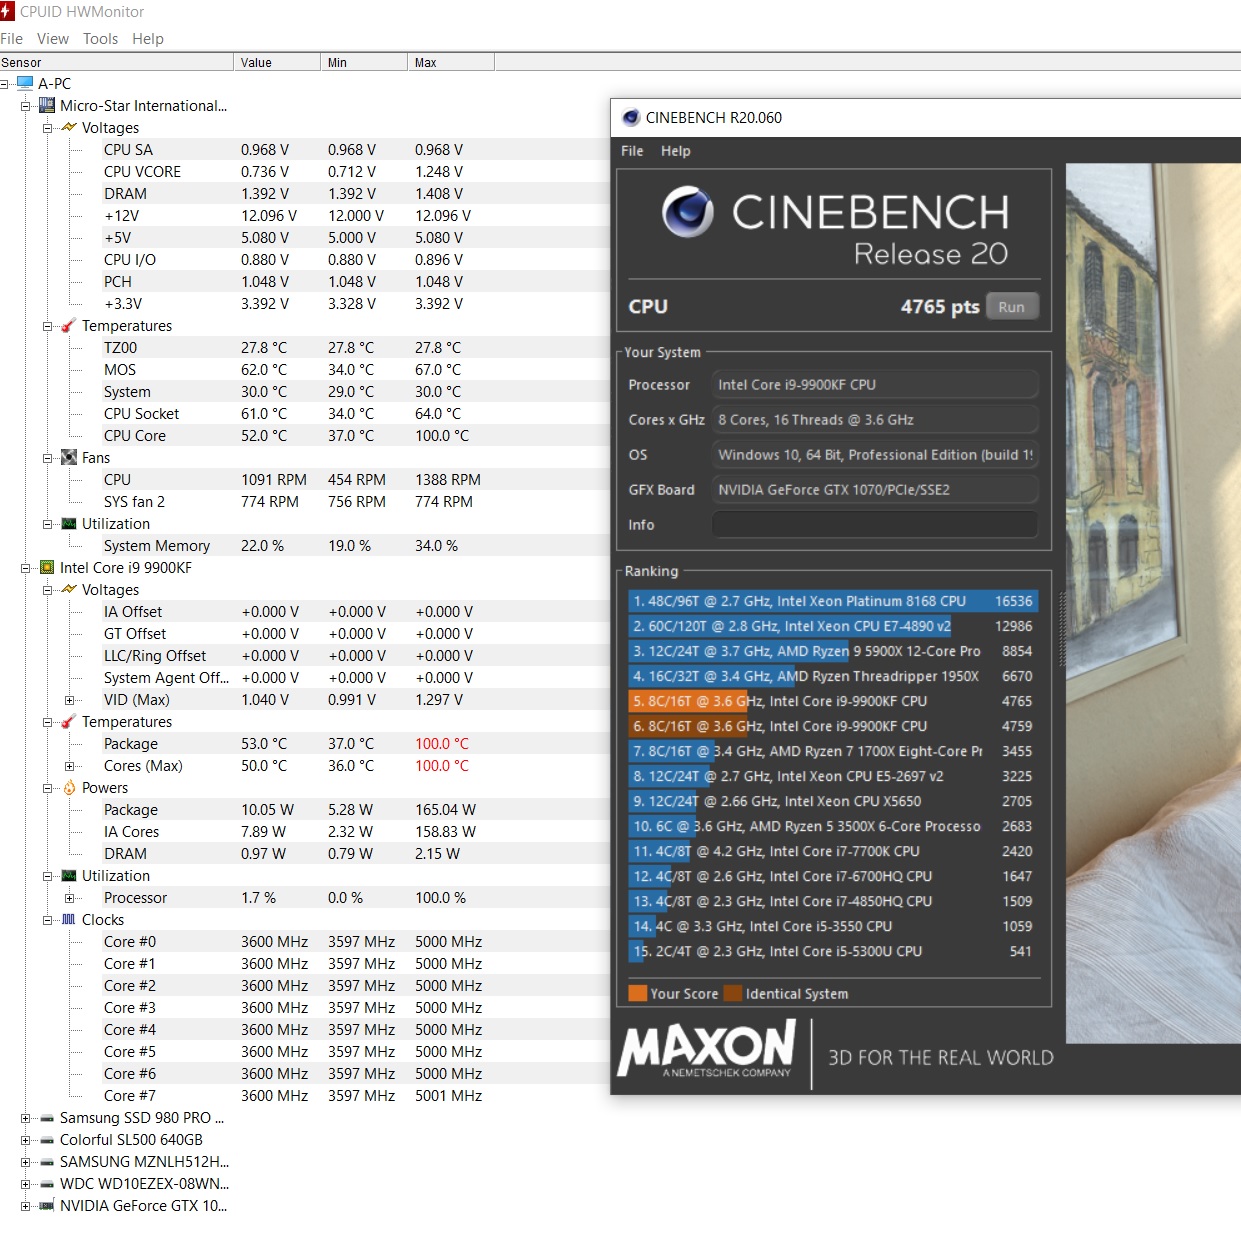Expand the VID (Max) entry
The height and width of the screenshot is (1245, 1241).
point(70,700)
